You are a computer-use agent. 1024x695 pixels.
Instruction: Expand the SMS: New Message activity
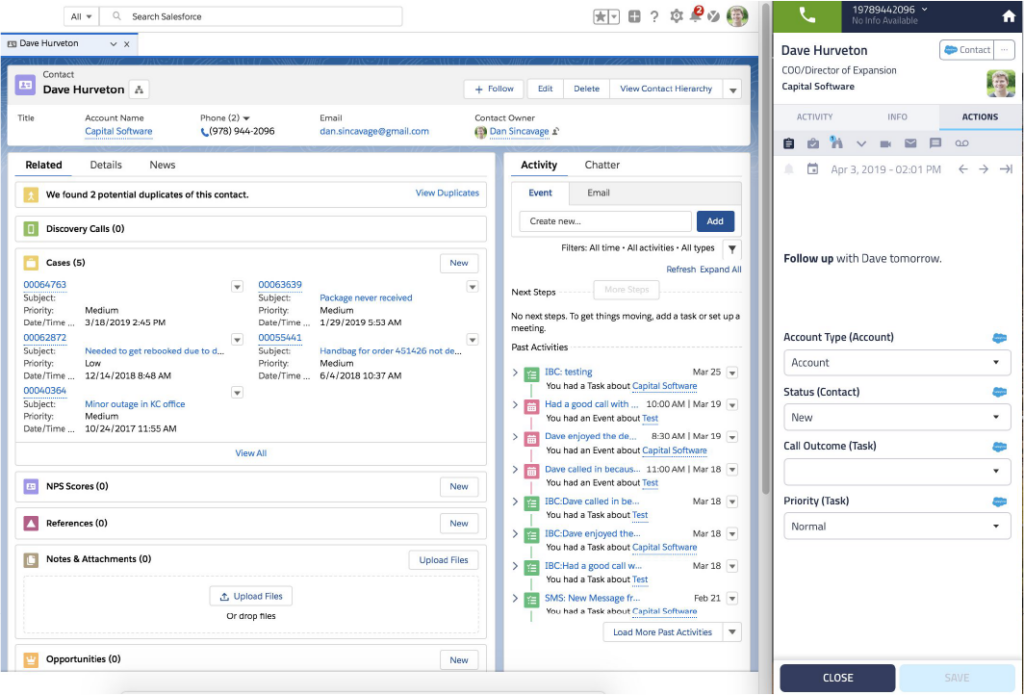[x=515, y=598]
